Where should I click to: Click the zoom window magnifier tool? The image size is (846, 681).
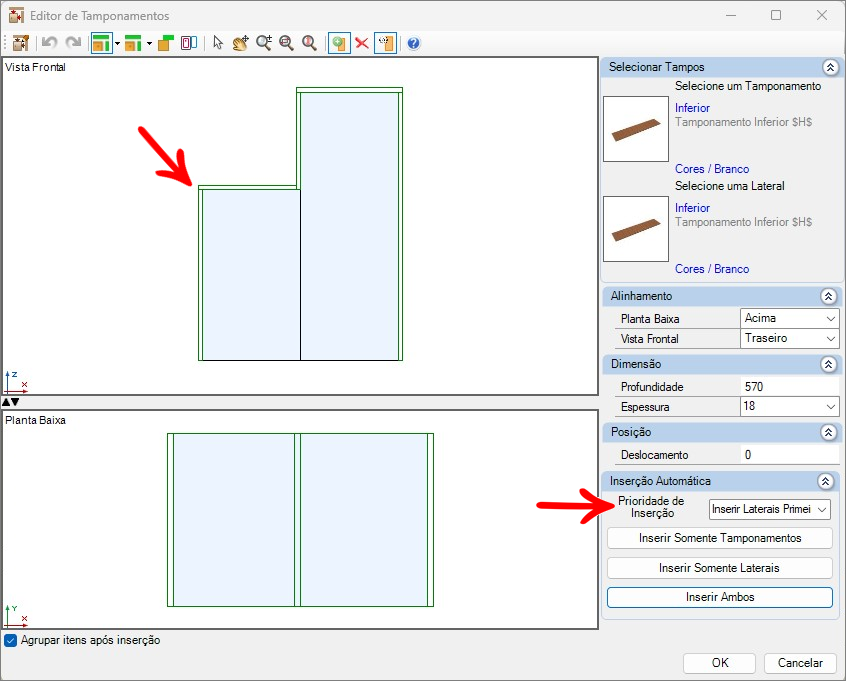[286, 43]
